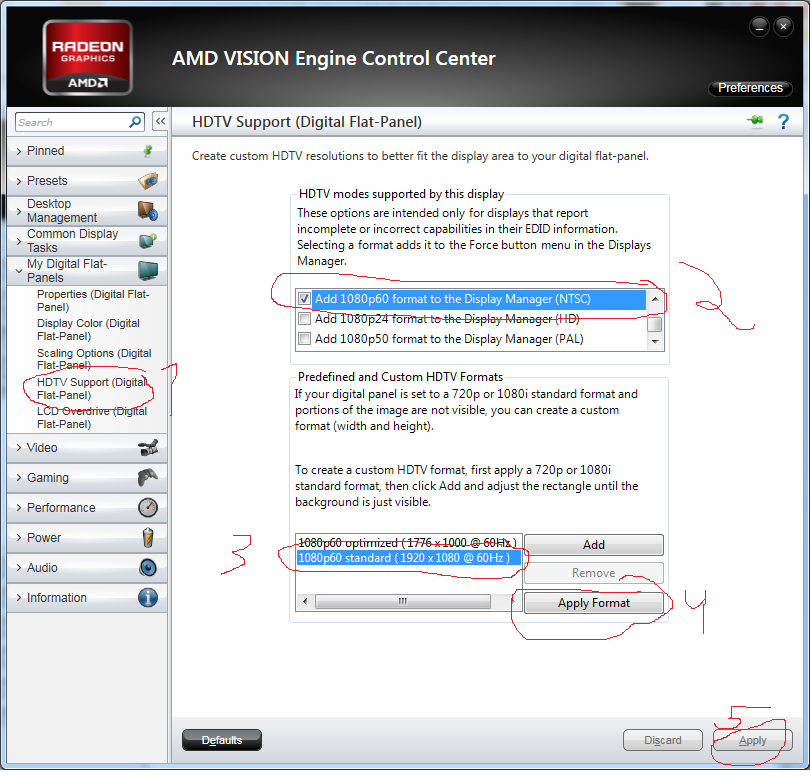Open Display Color (Digital Flat-Panel) page
Image resolution: width=810 pixels, height=777 pixels.
click(88, 330)
